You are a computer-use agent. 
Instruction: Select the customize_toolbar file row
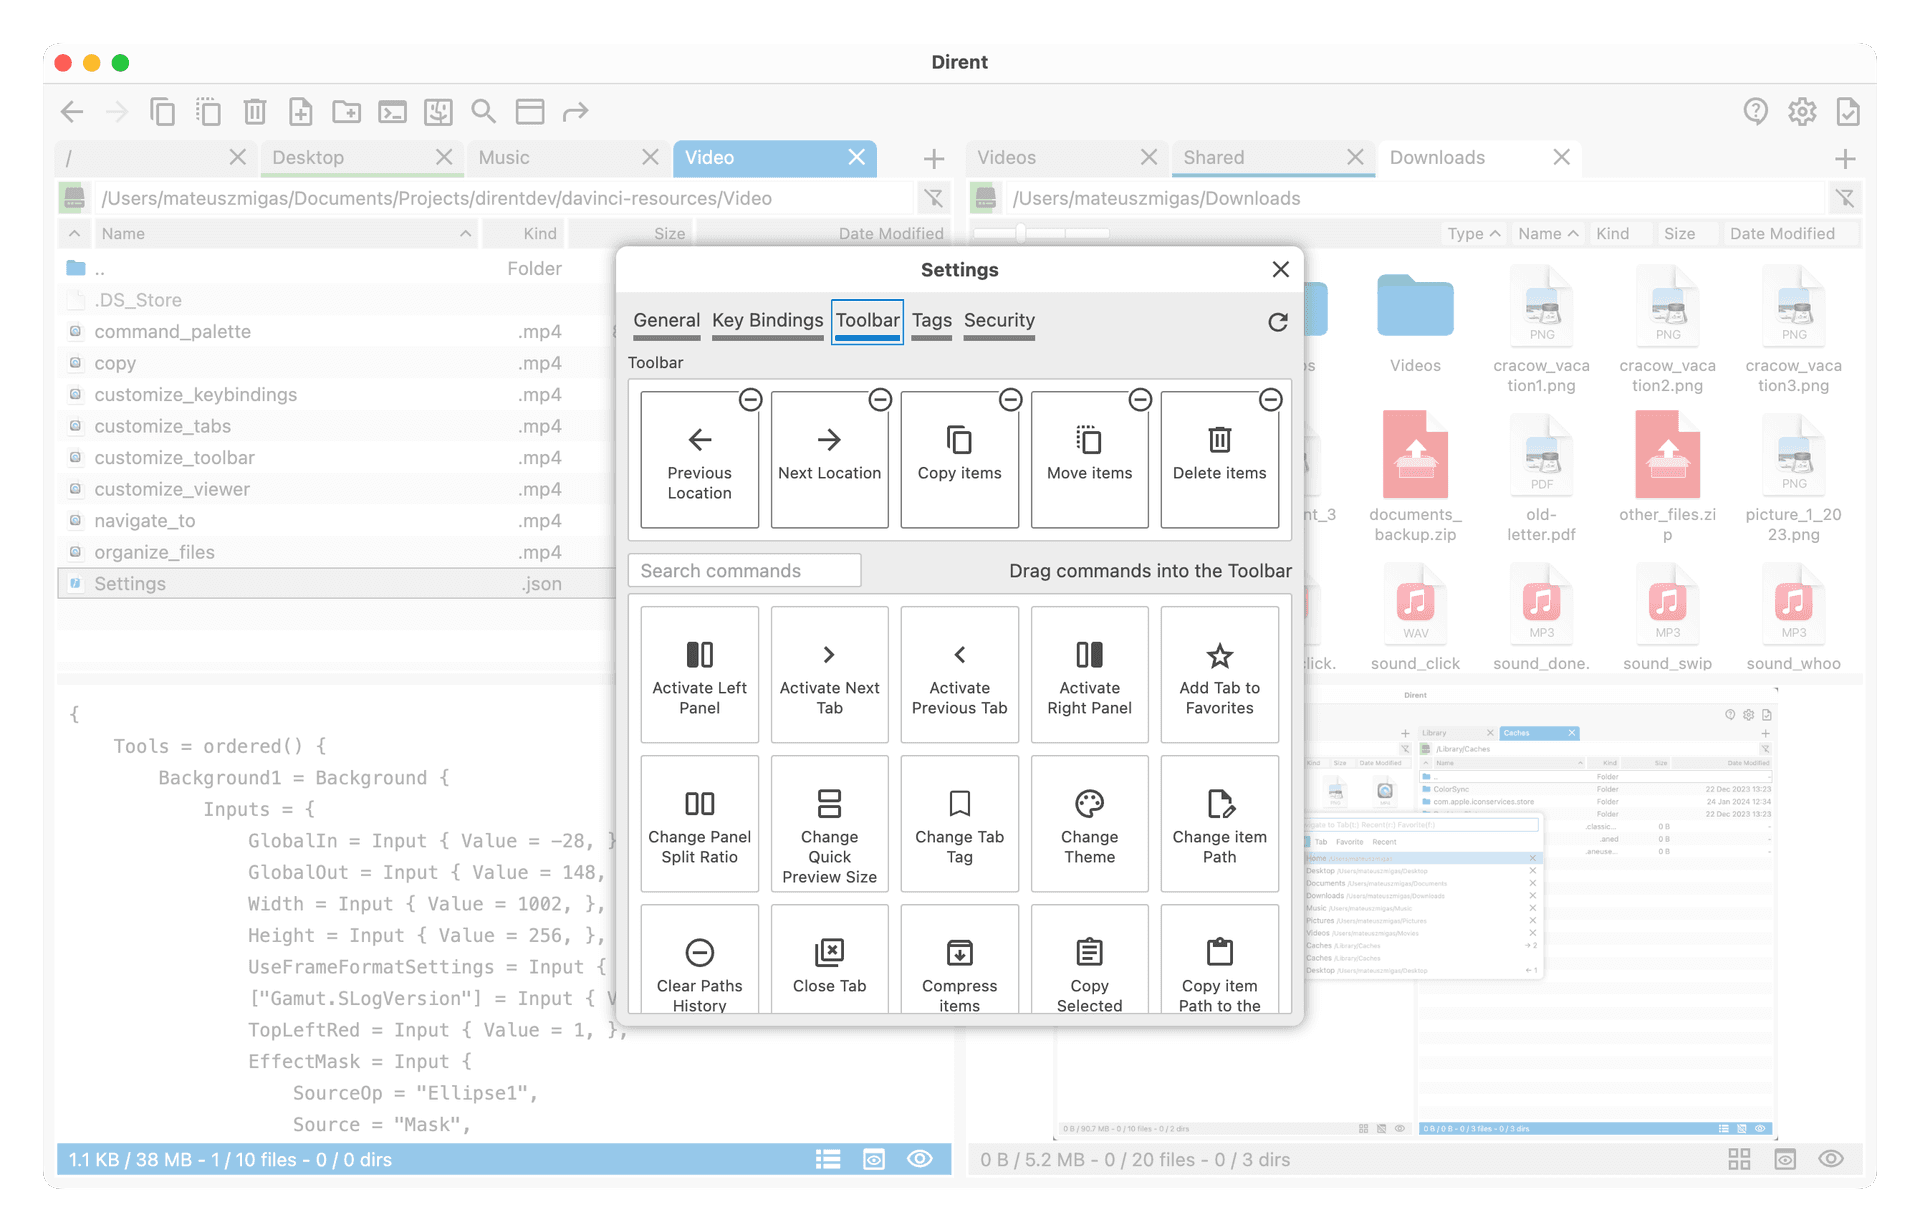[335, 457]
